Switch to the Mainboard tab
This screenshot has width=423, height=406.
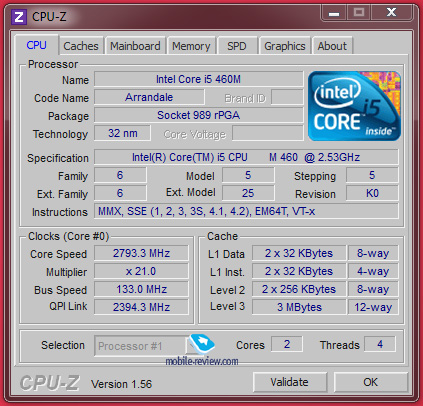point(135,46)
